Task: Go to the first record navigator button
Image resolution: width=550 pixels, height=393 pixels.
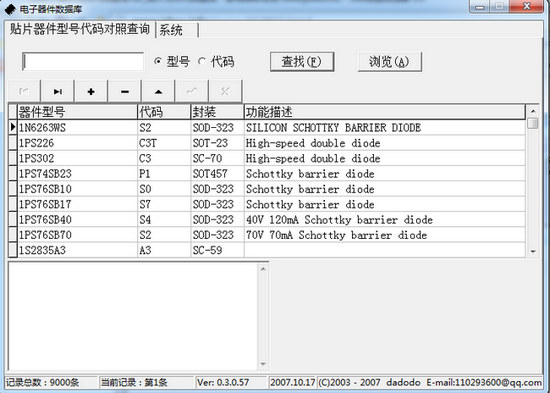Action: coord(24,91)
